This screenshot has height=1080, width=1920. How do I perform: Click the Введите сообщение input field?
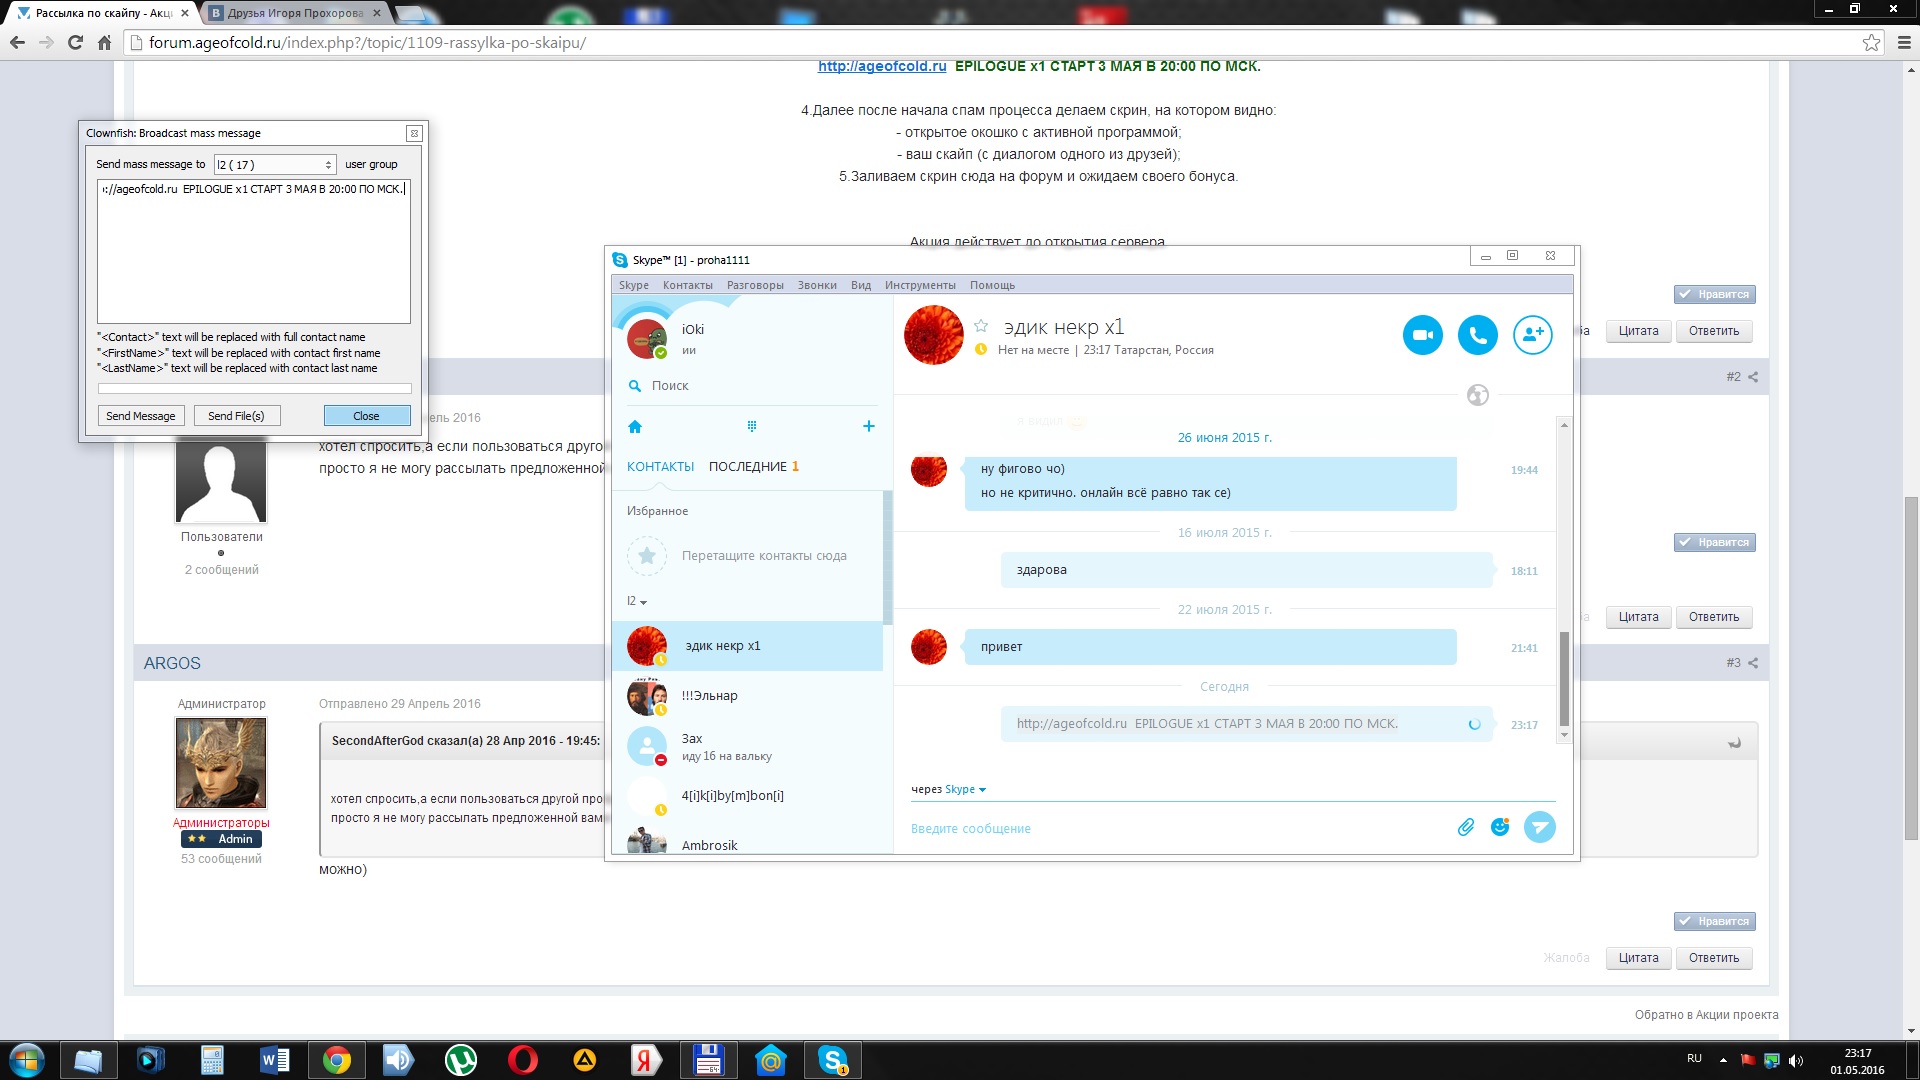coord(1170,828)
